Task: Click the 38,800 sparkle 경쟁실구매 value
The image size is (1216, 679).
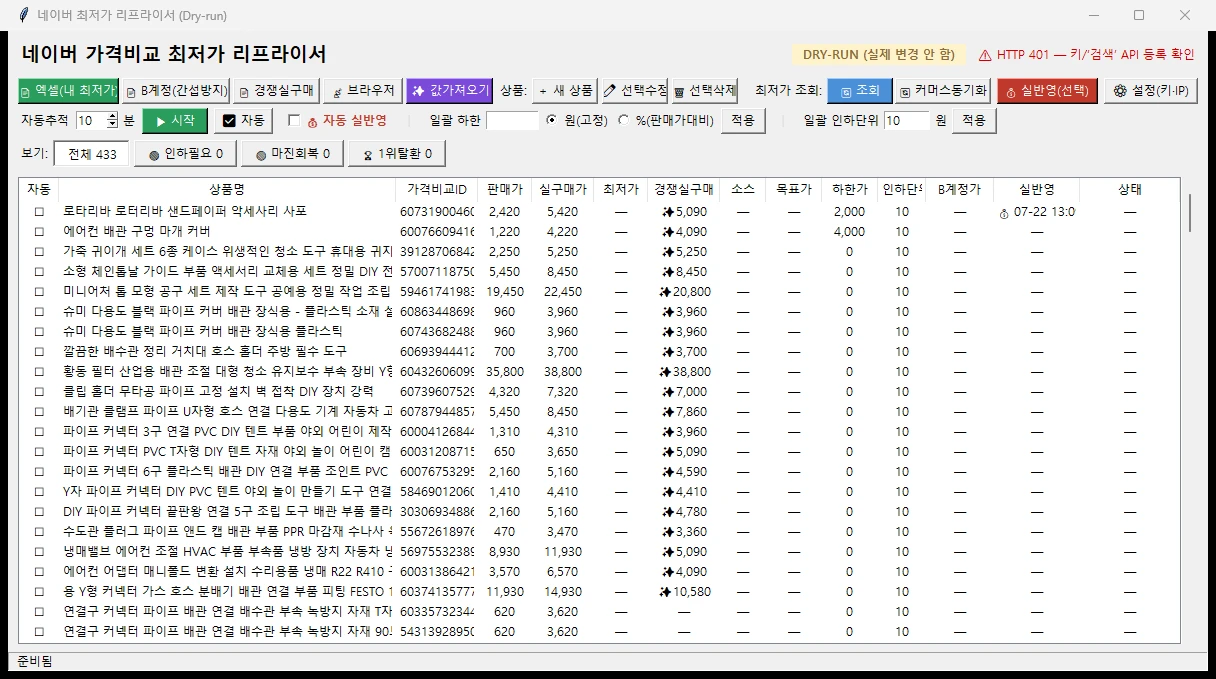Action: click(685, 372)
